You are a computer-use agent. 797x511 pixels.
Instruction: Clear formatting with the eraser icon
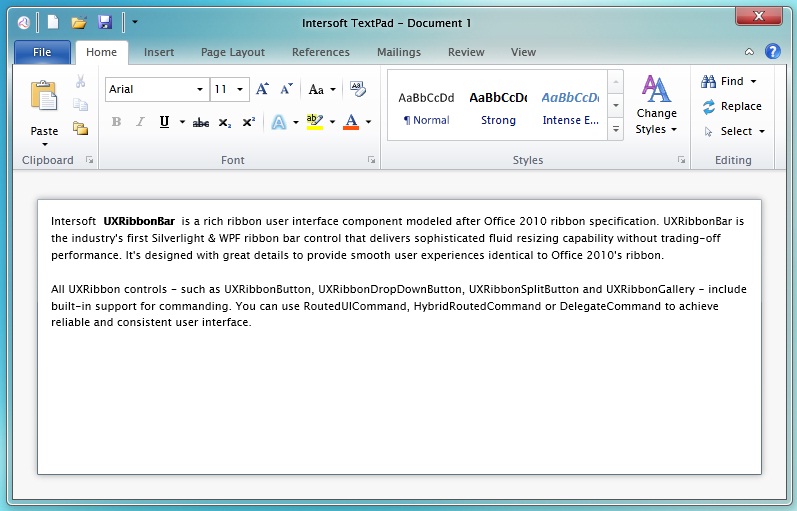358,89
